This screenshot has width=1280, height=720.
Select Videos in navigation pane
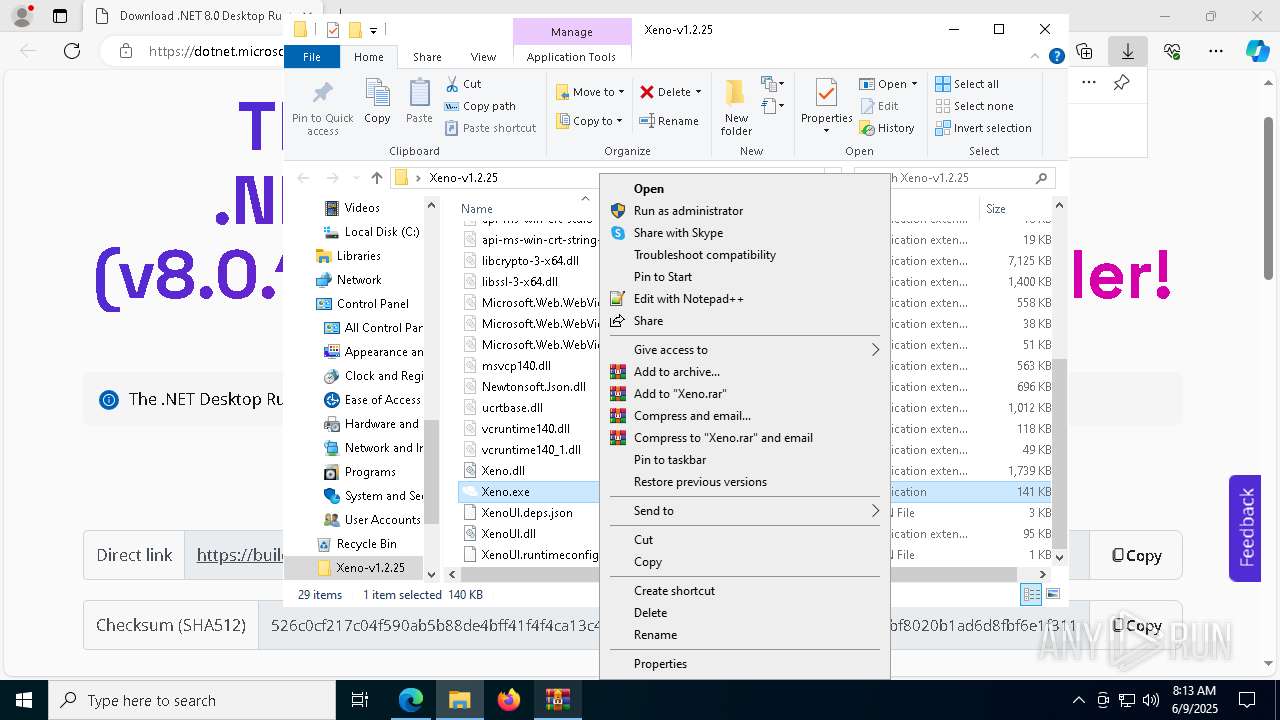point(362,208)
